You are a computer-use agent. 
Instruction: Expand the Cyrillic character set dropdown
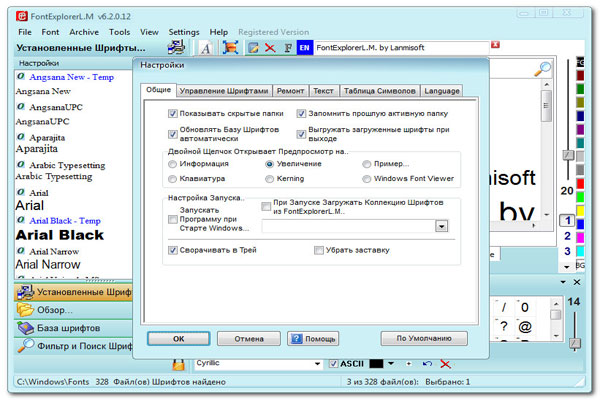[x=317, y=364]
